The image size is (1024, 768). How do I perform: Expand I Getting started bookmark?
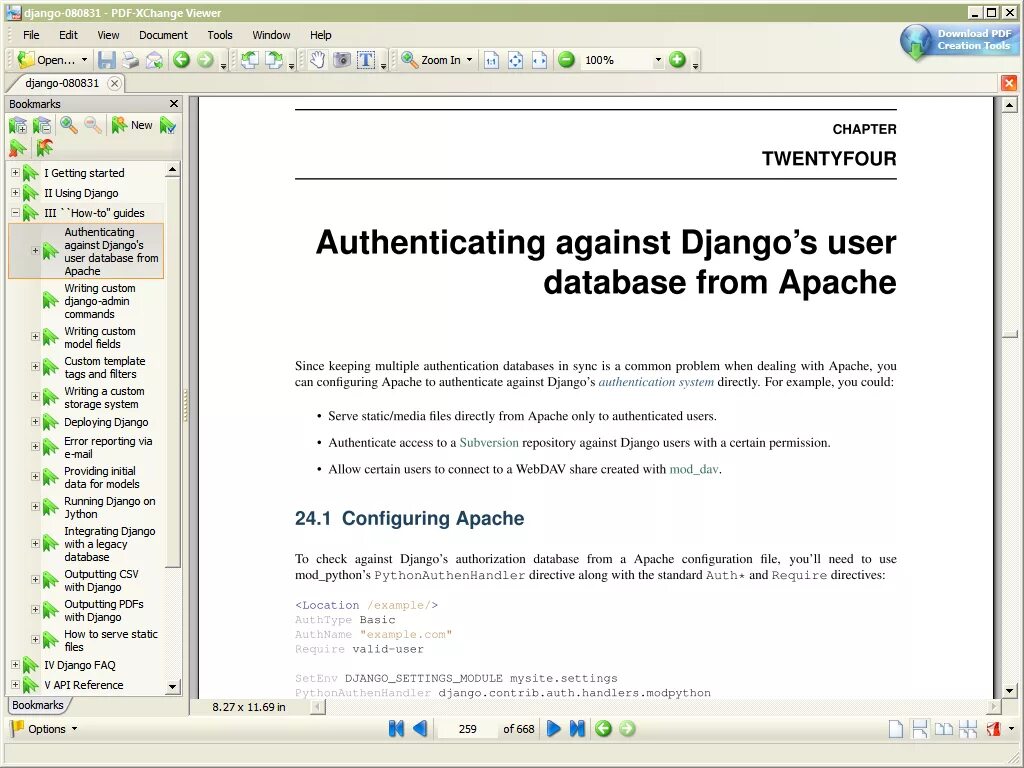point(15,172)
